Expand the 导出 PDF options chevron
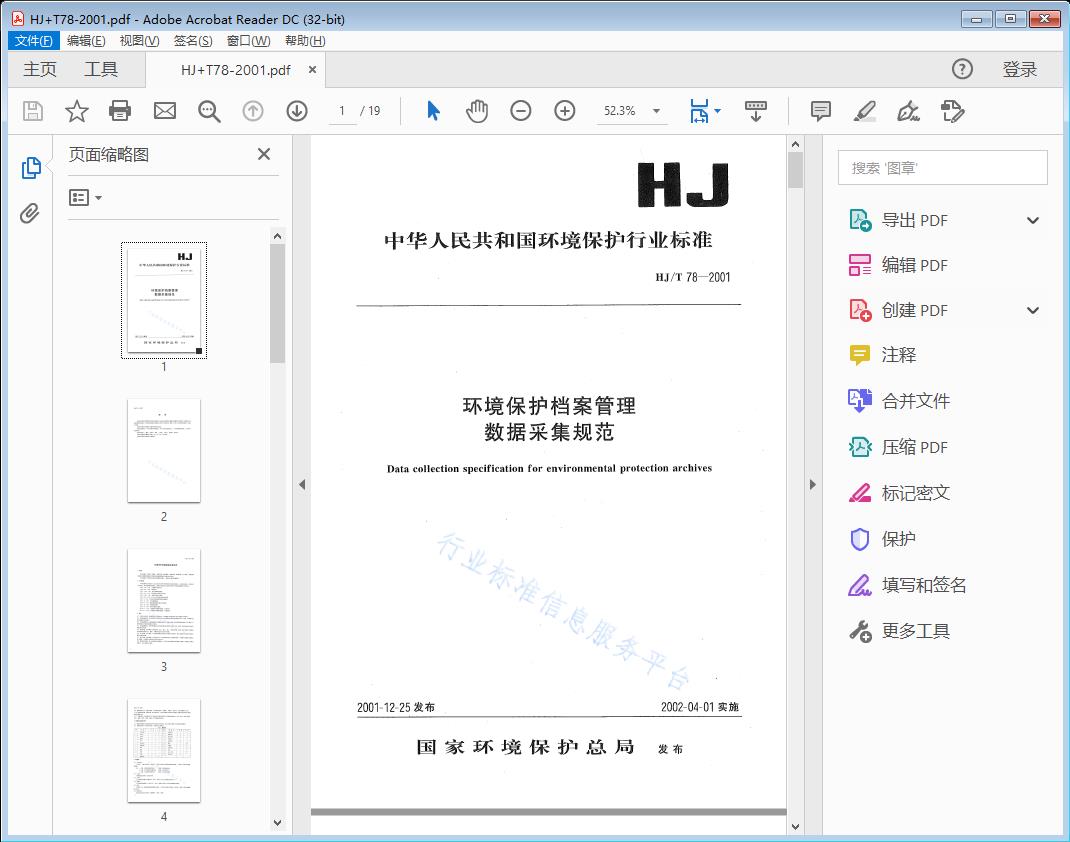Viewport: 1070px width, 842px height. [1033, 219]
